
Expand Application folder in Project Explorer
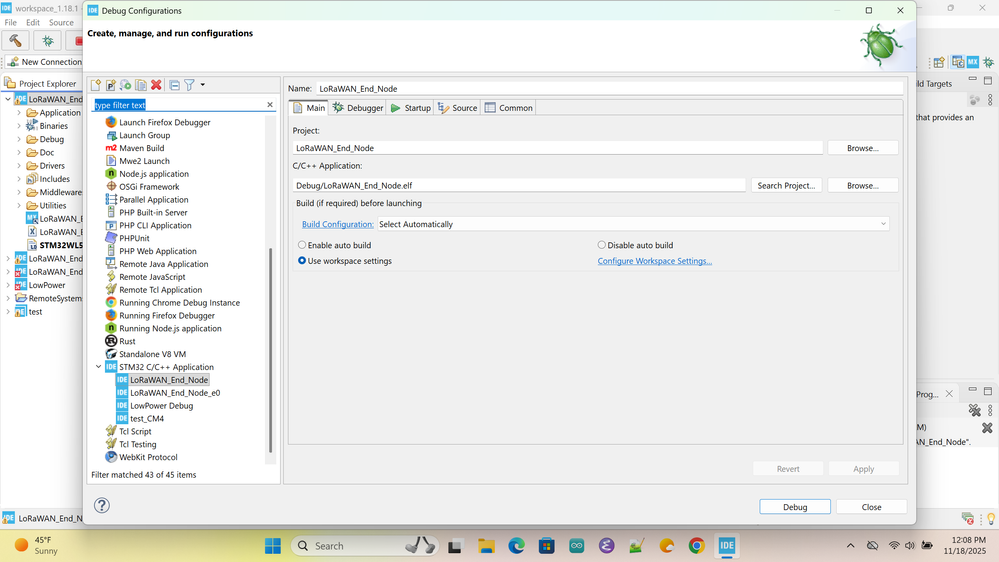point(18,113)
